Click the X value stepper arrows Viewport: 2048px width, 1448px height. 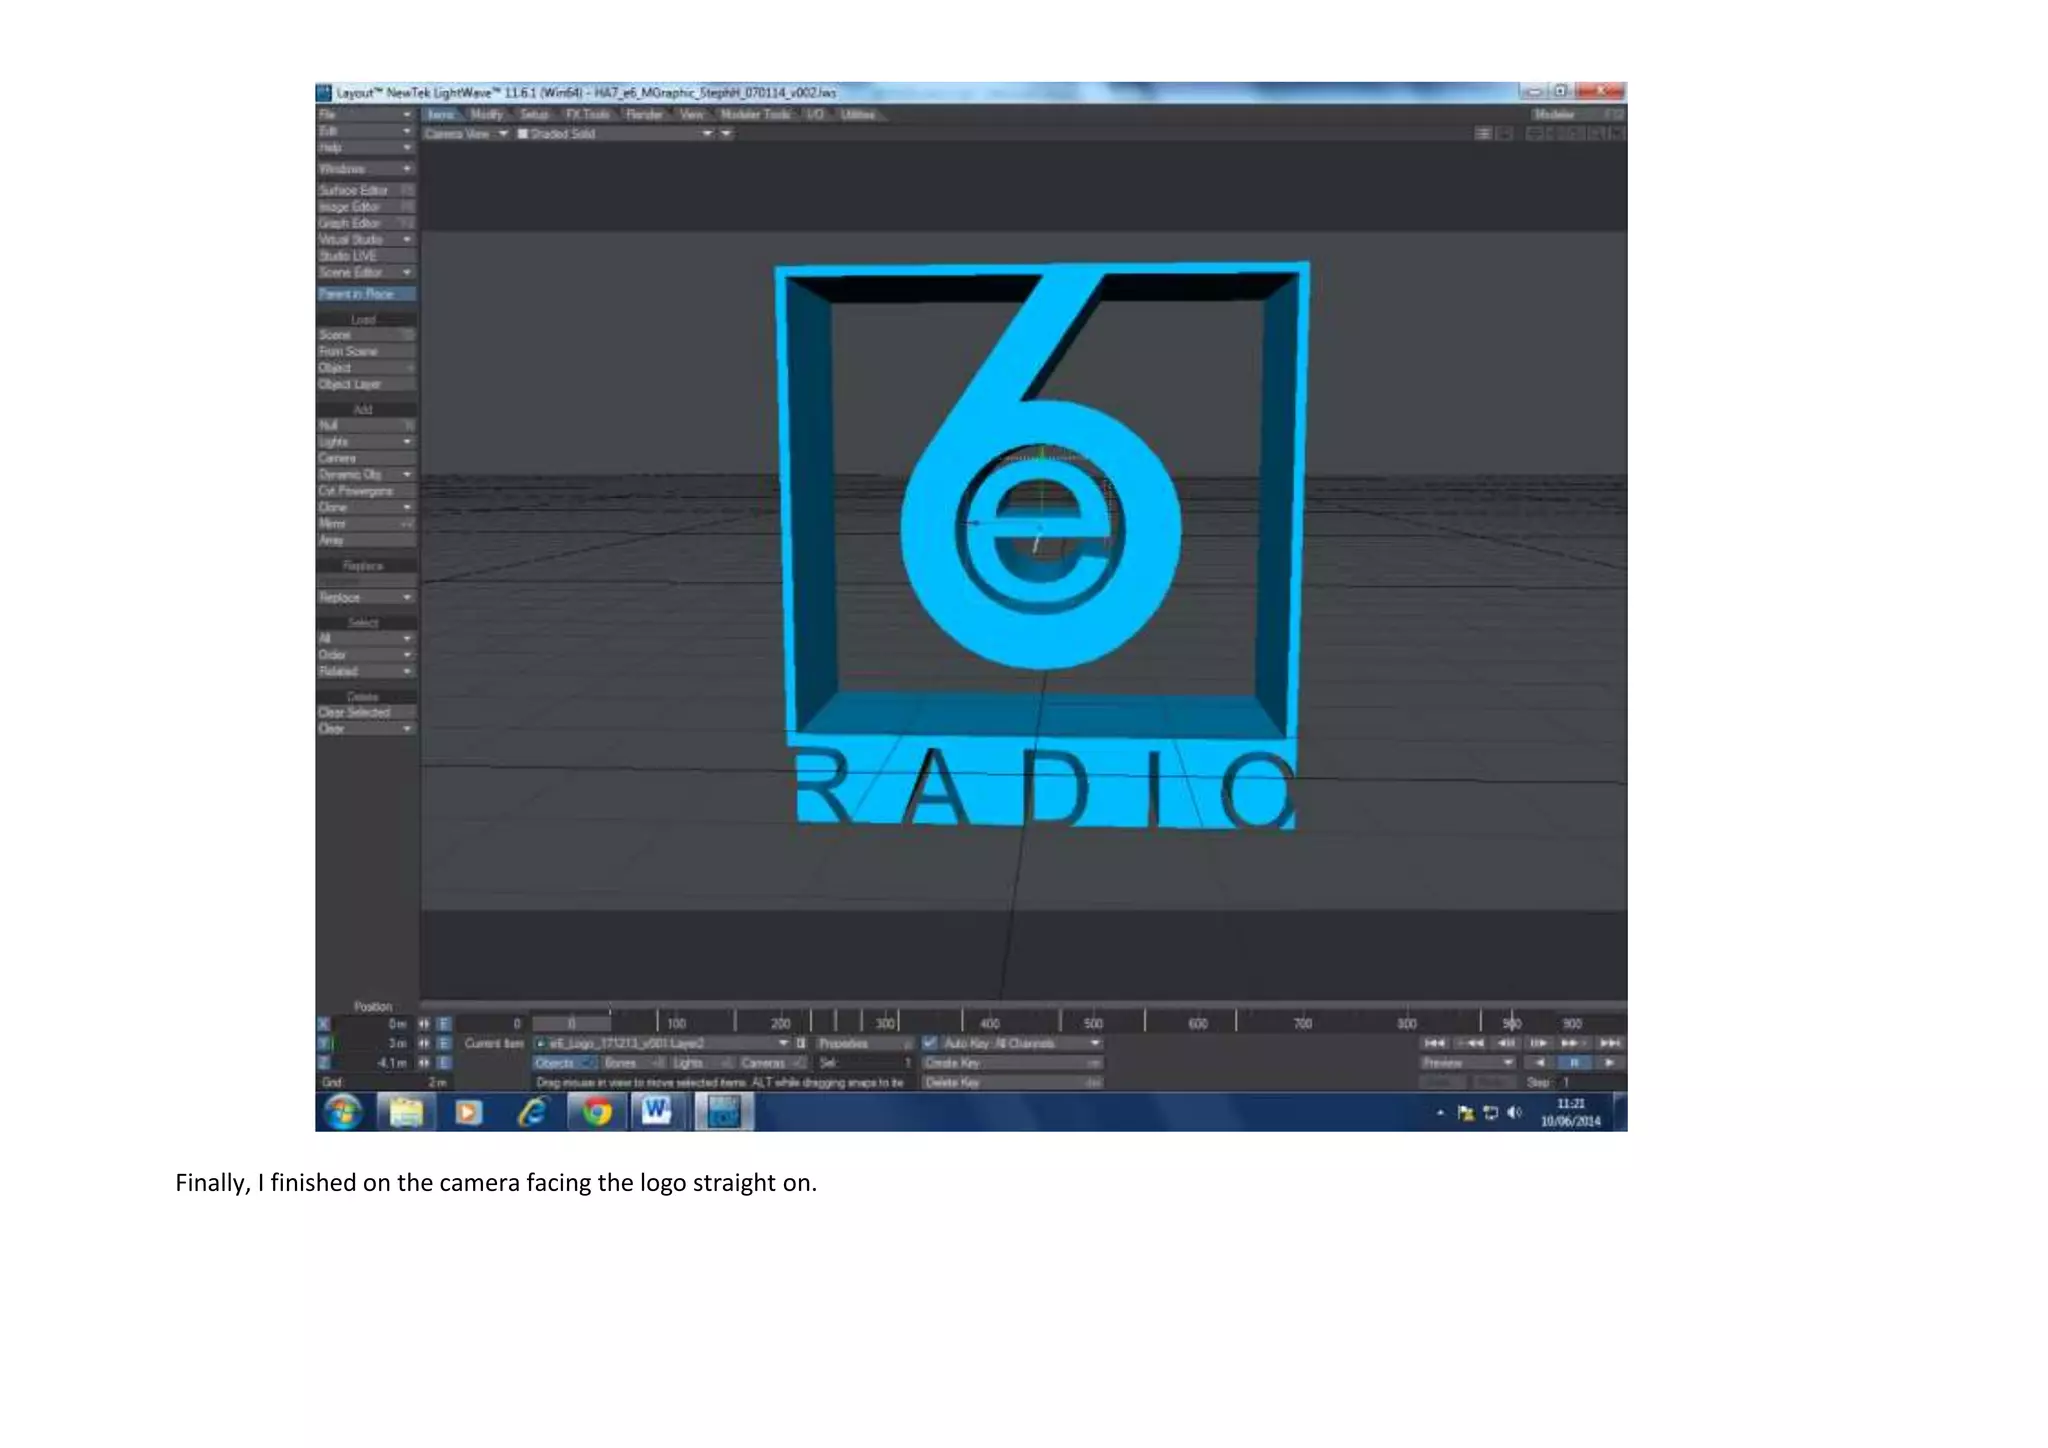click(424, 1024)
